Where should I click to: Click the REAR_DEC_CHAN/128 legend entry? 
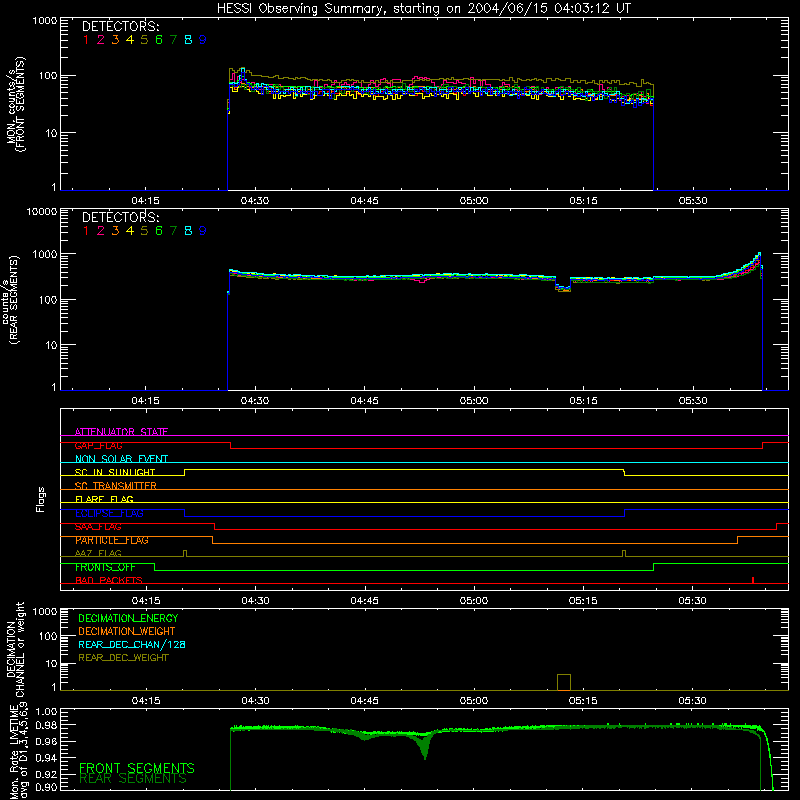point(132,644)
